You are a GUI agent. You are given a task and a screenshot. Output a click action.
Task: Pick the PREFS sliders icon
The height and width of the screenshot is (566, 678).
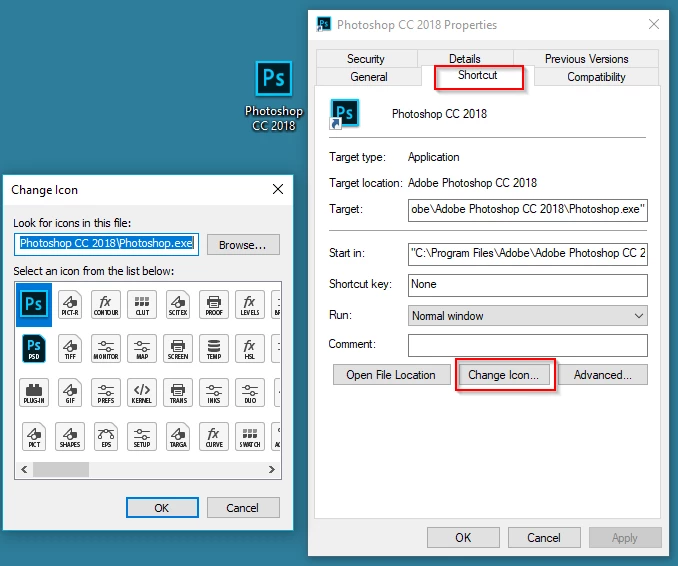pyautogui.click(x=106, y=393)
